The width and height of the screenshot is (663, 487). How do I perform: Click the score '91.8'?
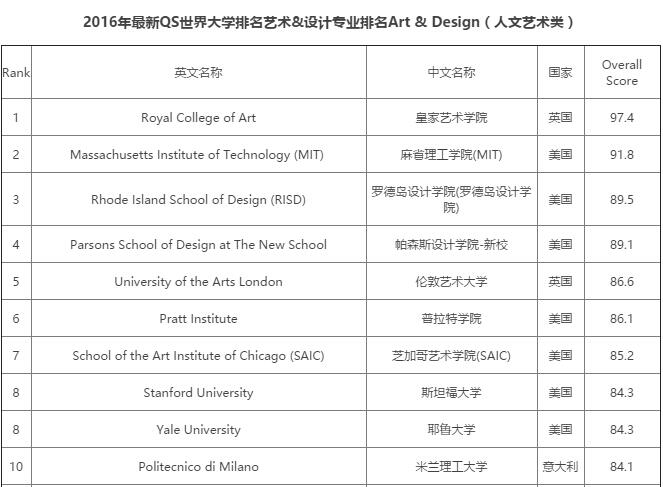[622, 155]
